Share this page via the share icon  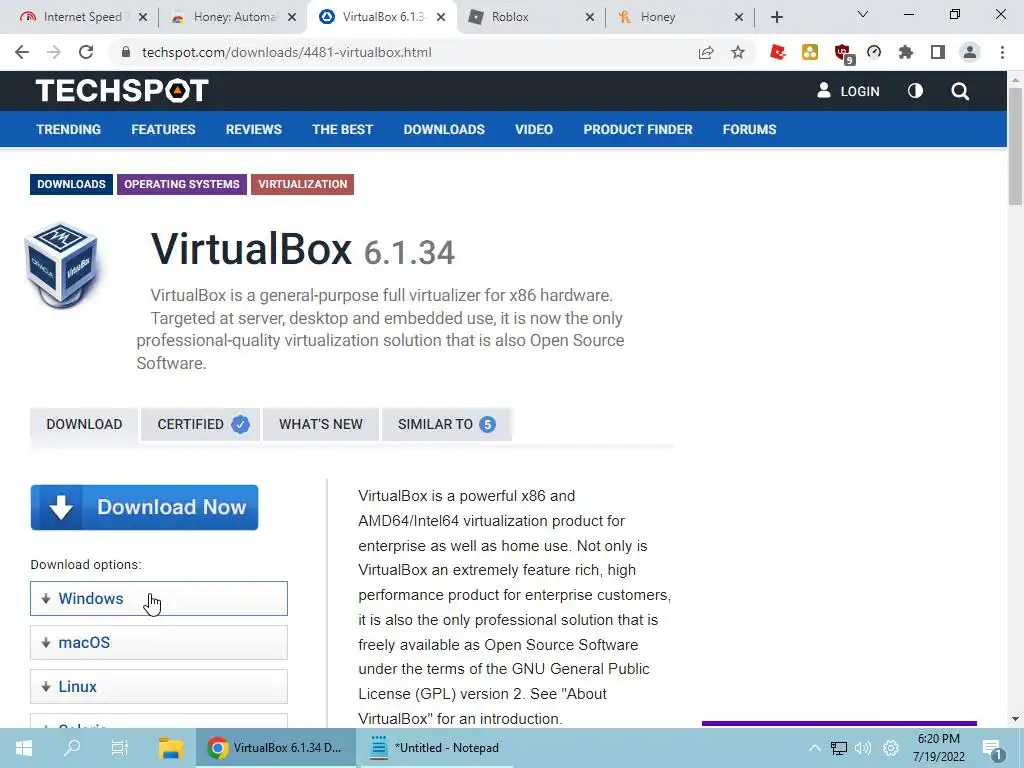tap(706, 52)
